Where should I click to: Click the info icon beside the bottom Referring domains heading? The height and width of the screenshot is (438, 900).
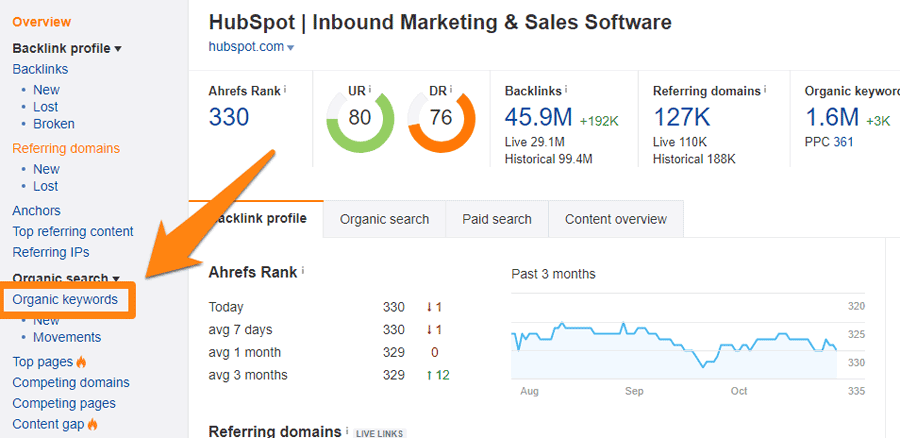348,431
